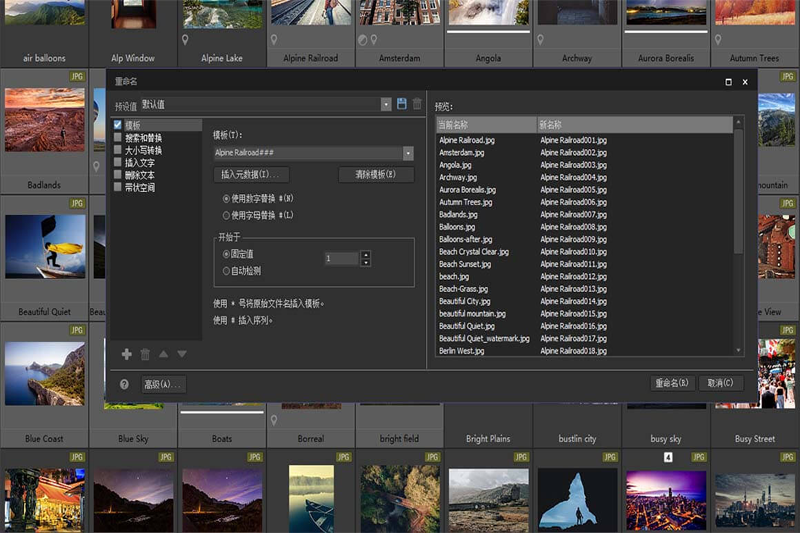Enable the 搜索和替换 checkbox
The height and width of the screenshot is (533, 800).
pos(118,138)
